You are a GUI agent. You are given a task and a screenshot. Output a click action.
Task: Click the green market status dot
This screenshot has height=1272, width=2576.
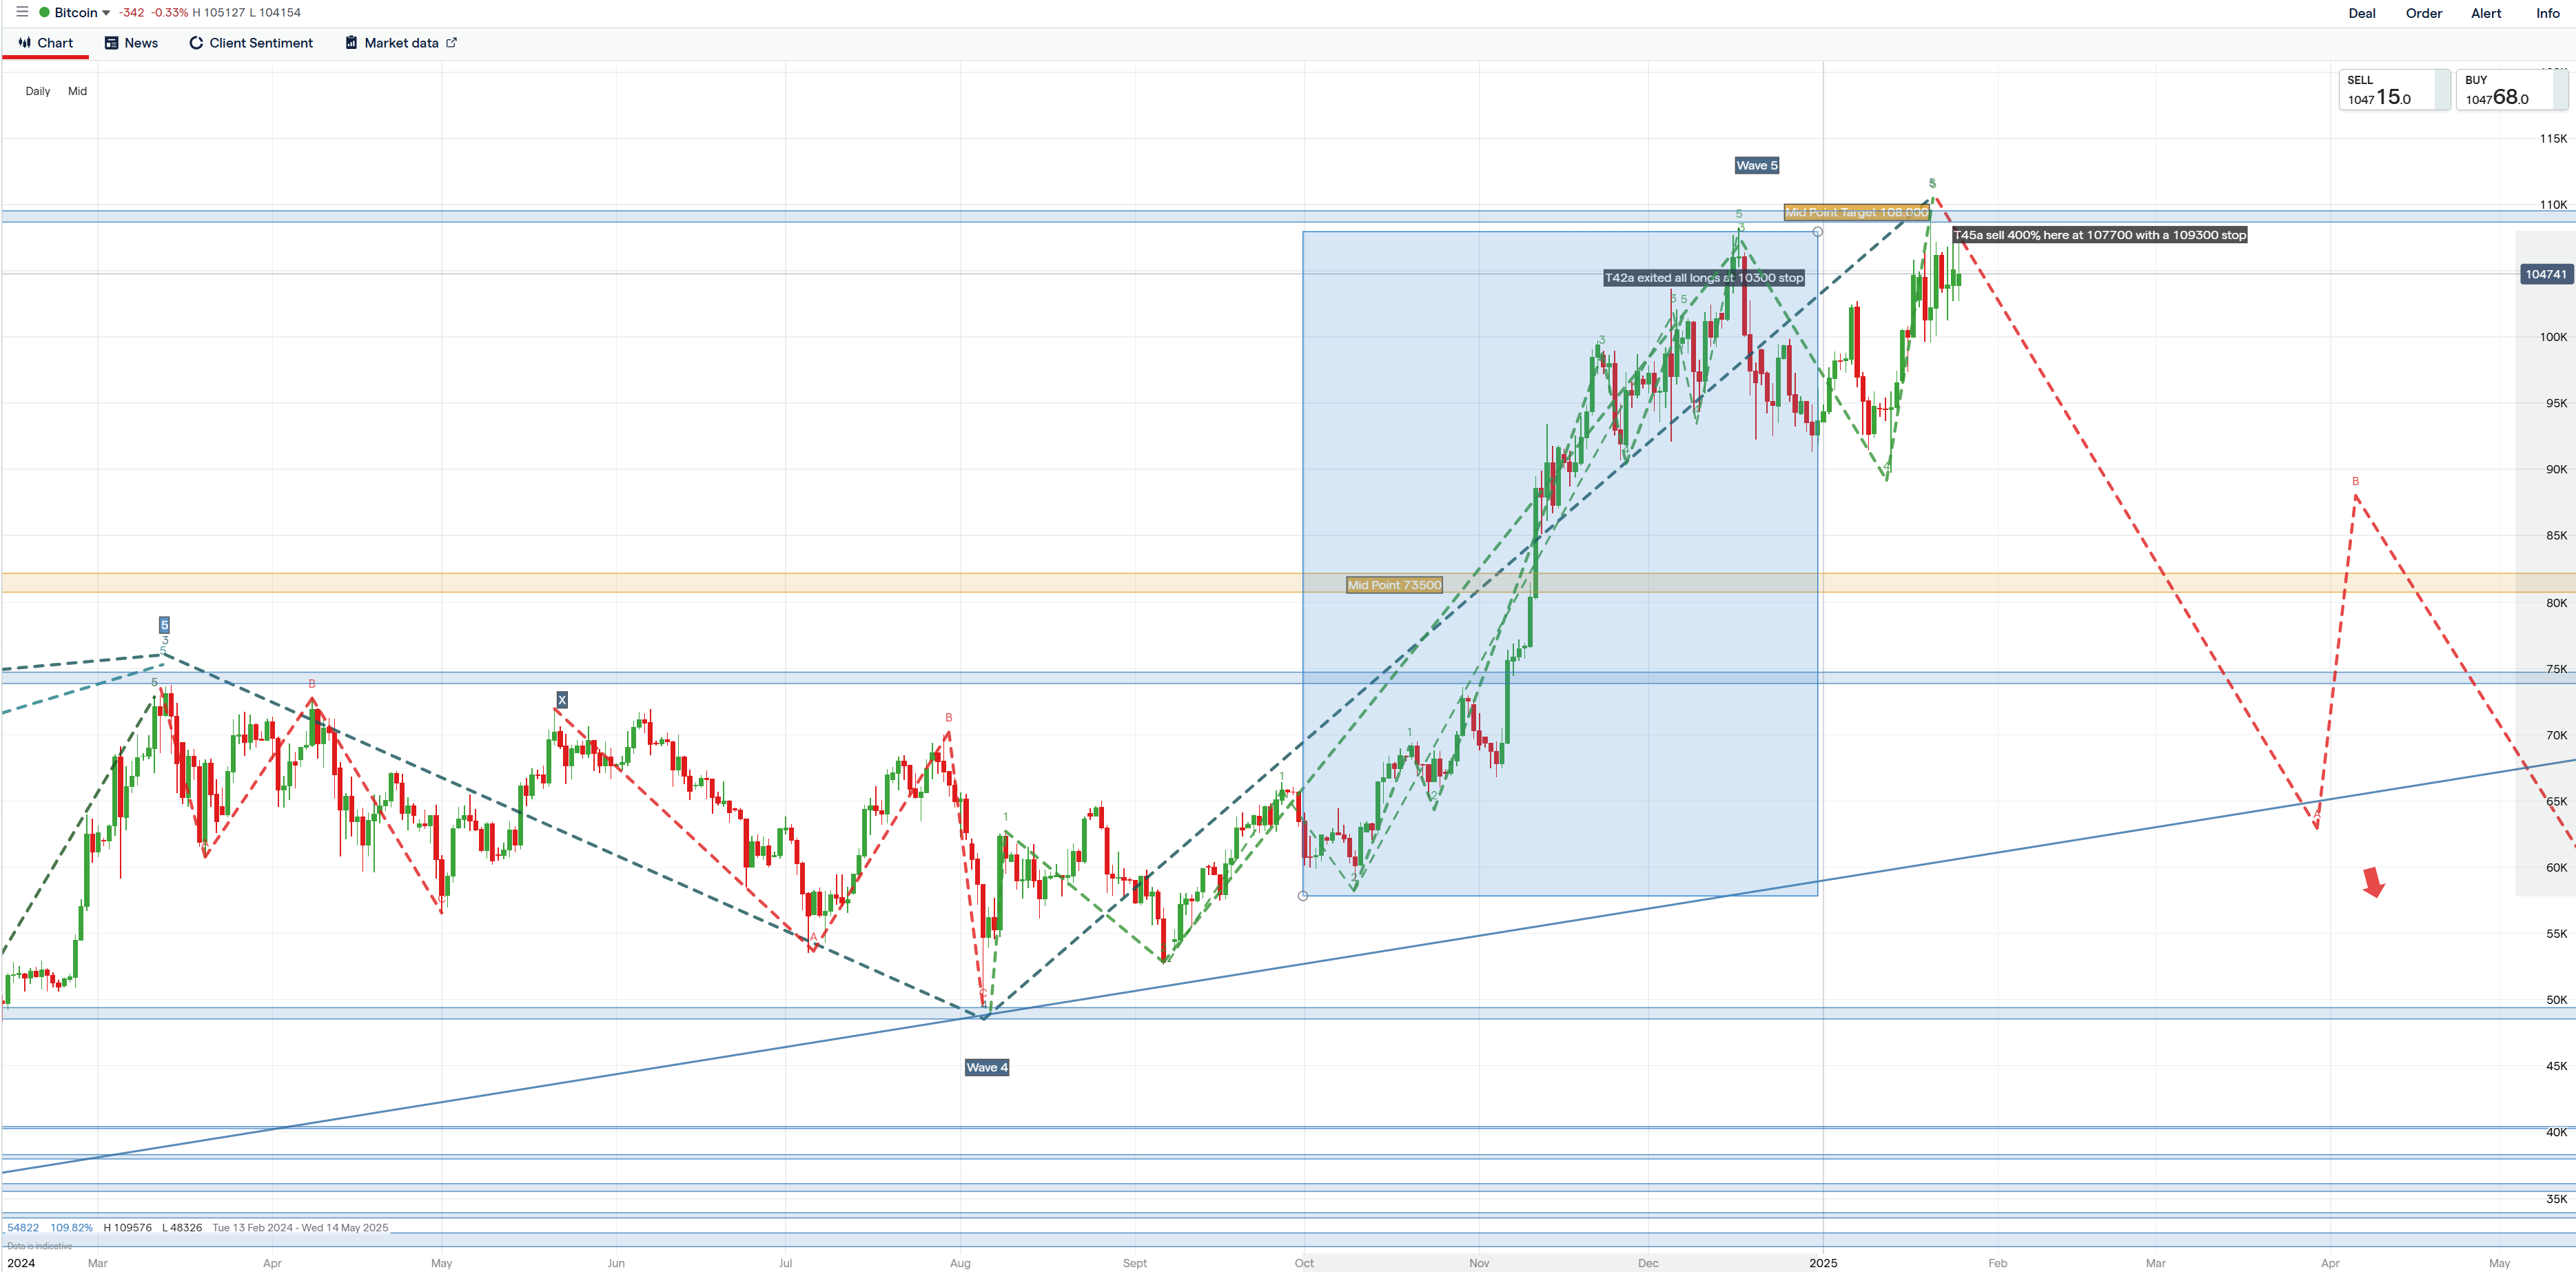coord(44,13)
